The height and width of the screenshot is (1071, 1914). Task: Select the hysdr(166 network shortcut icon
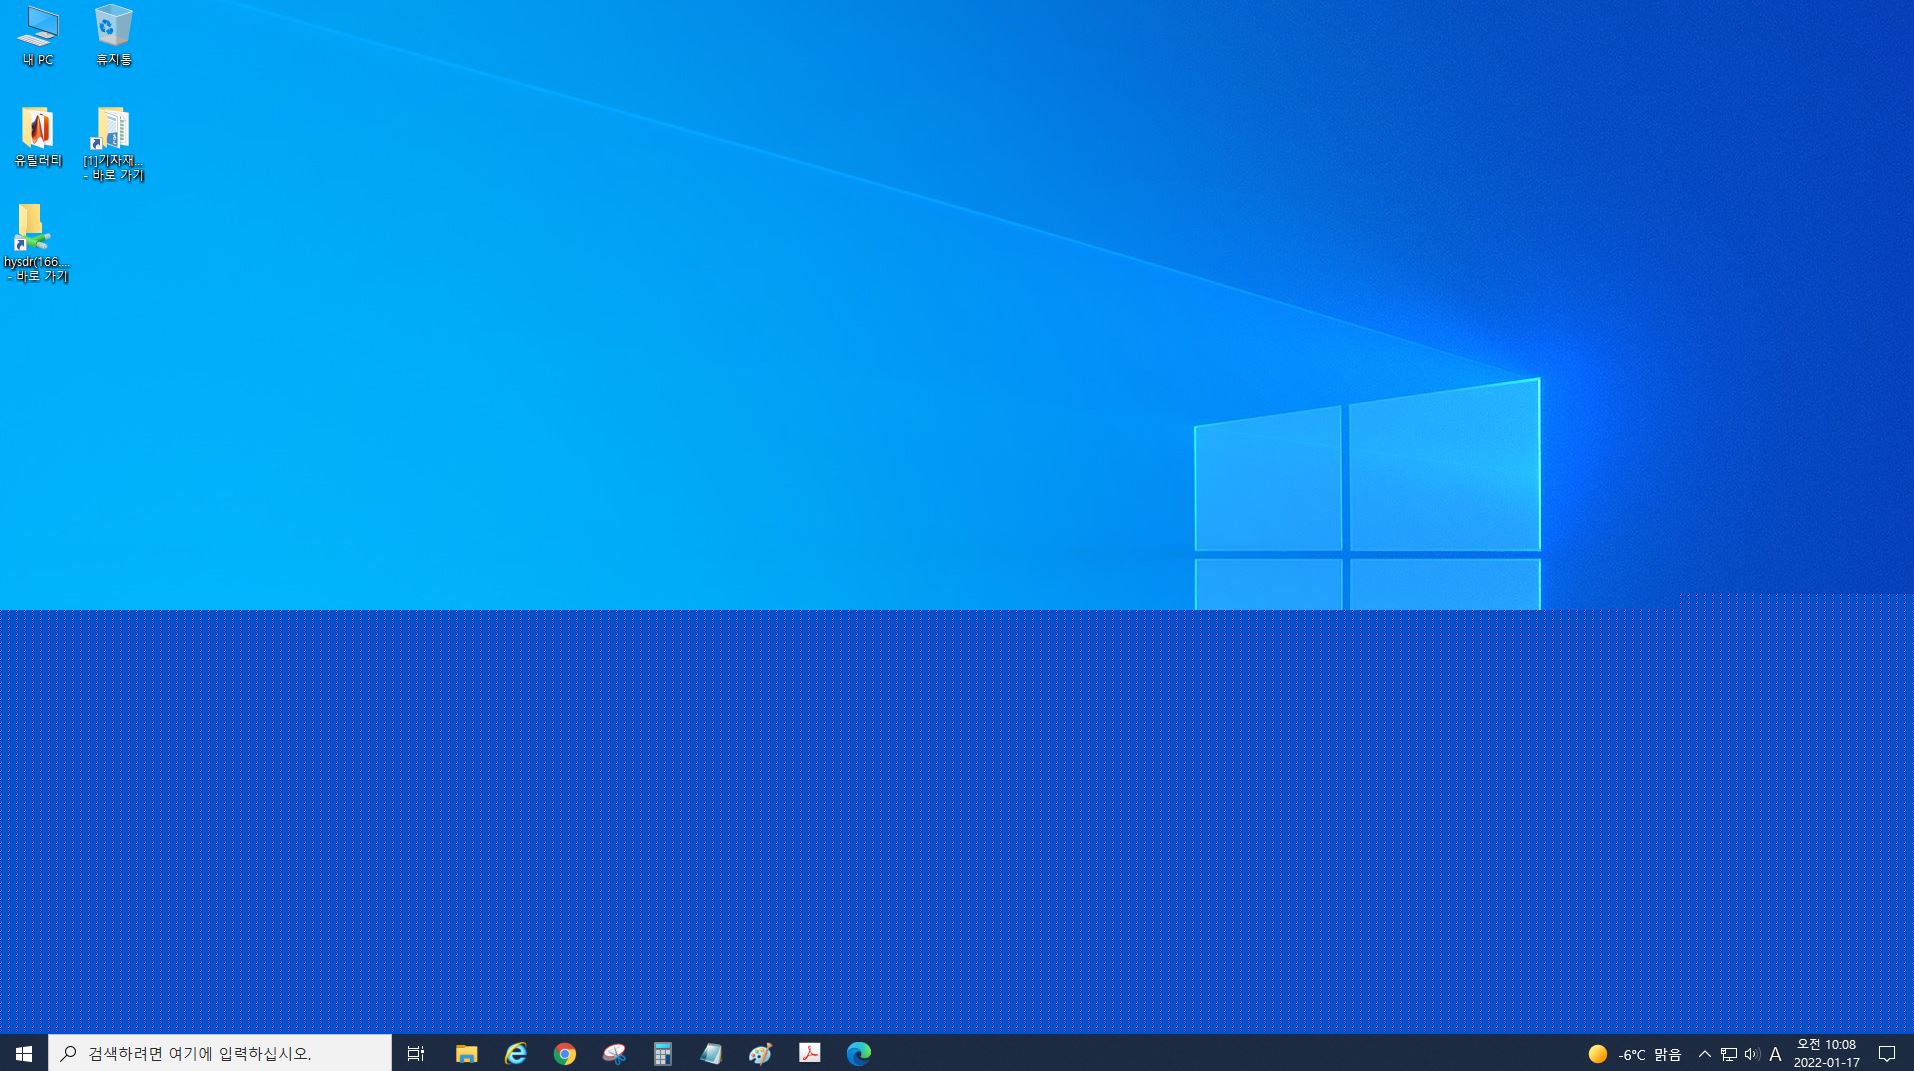point(37,244)
